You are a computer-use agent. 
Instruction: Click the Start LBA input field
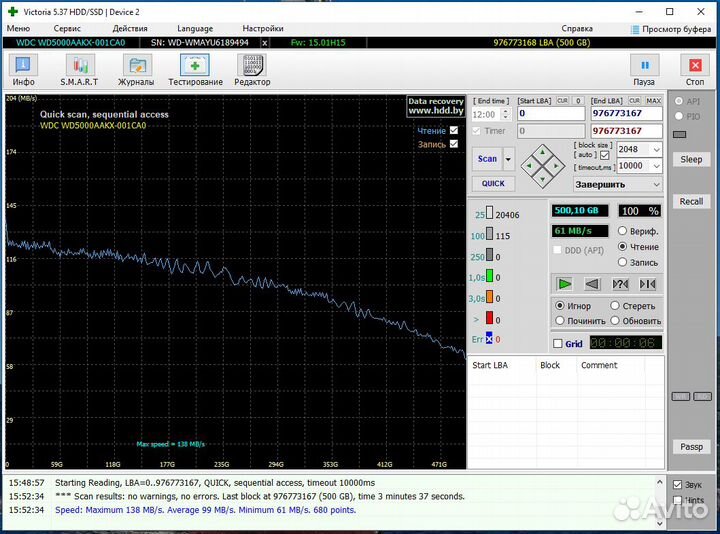pos(551,113)
